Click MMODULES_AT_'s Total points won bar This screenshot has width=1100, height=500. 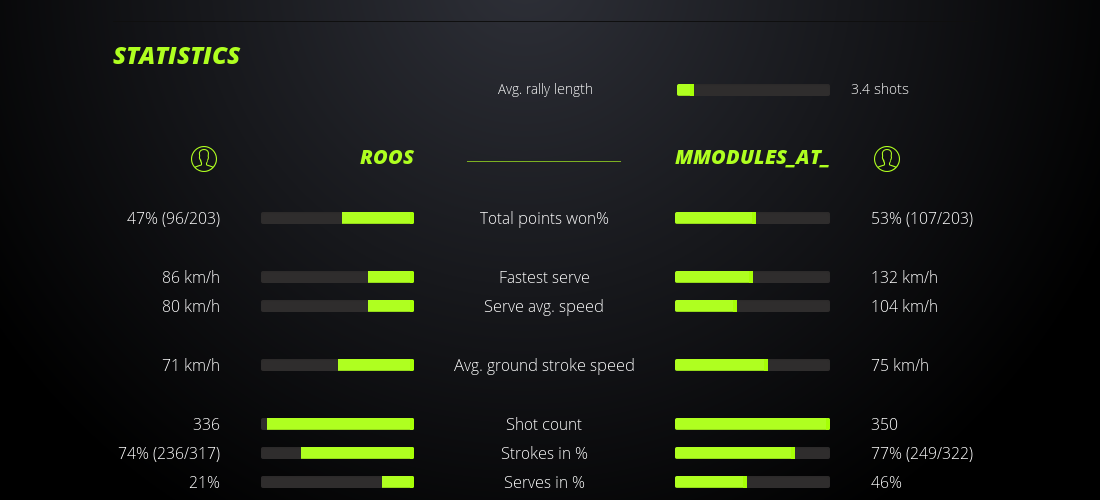click(x=752, y=218)
